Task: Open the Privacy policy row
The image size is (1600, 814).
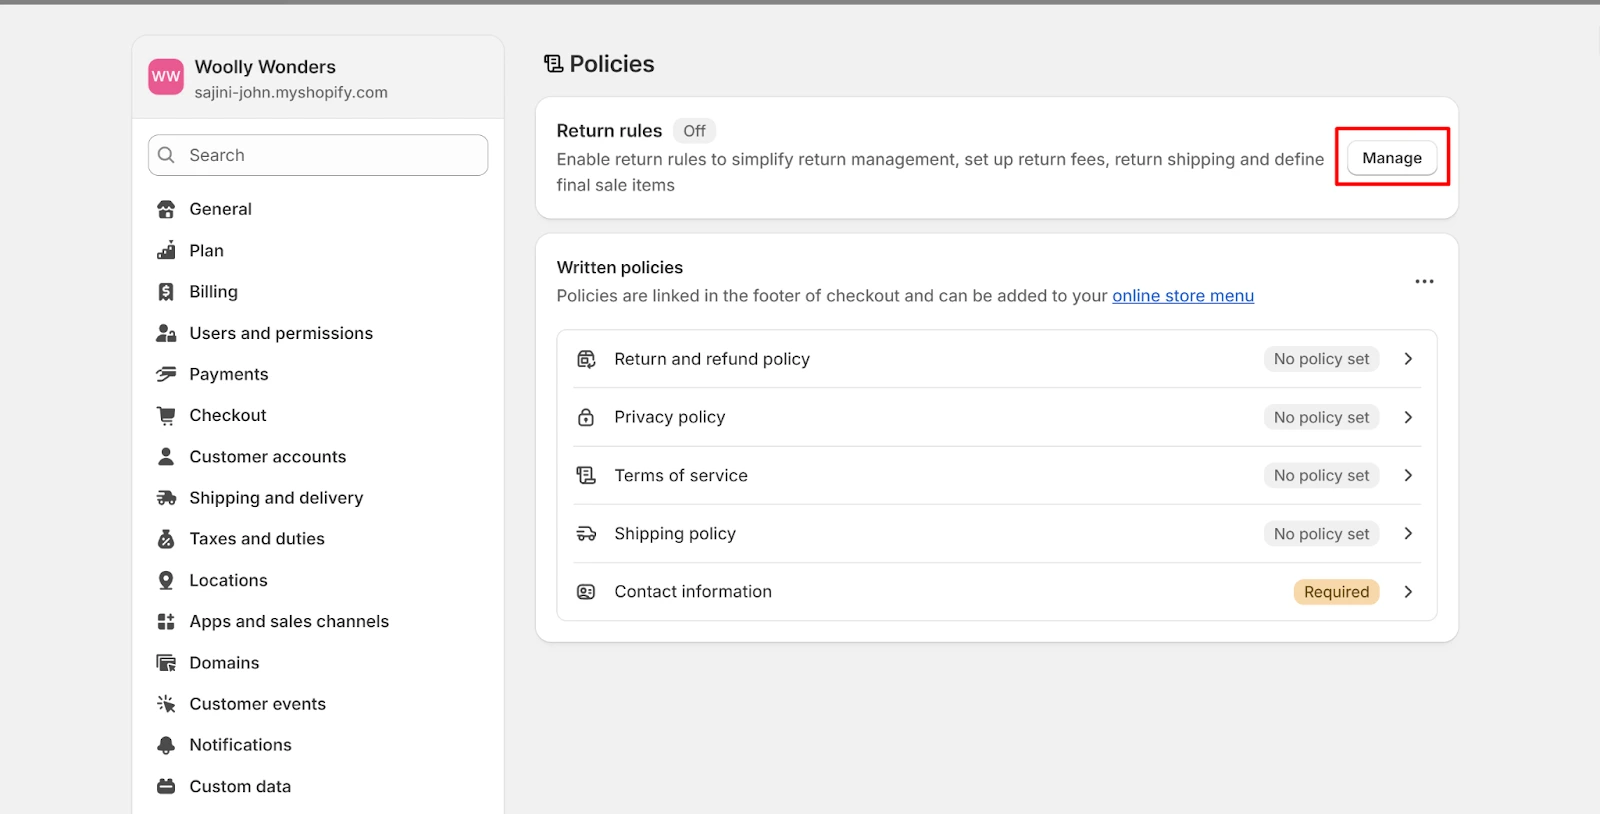Action: coord(997,417)
